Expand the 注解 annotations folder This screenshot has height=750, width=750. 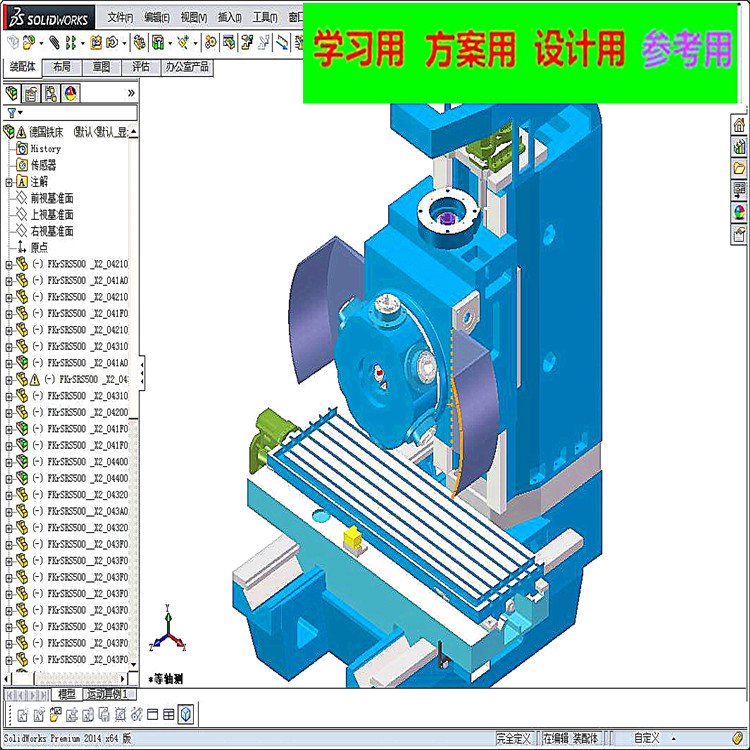click(x=9, y=182)
